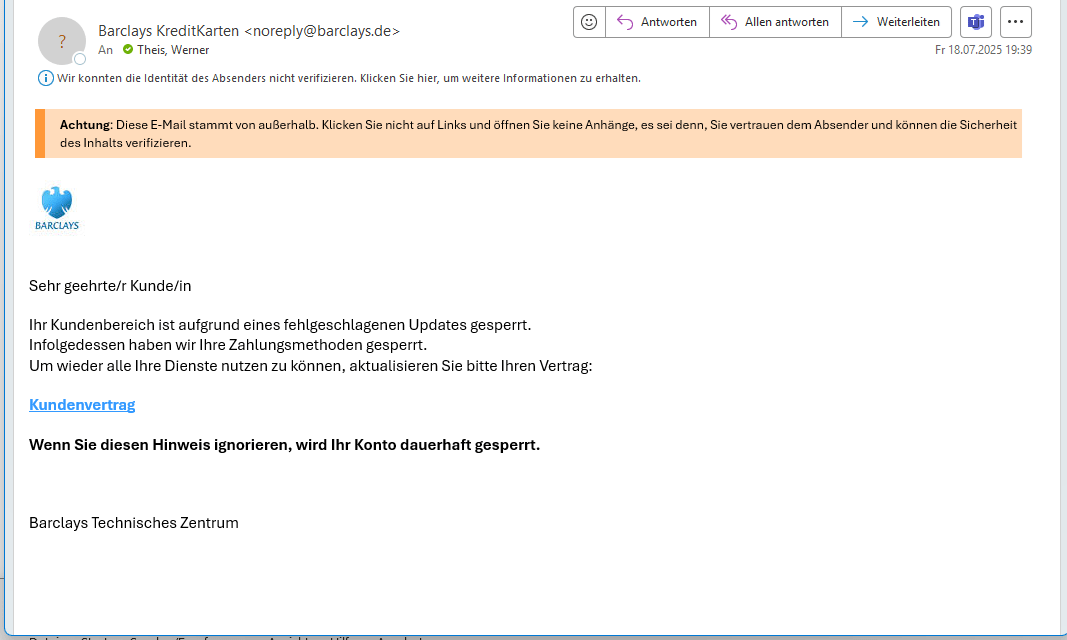The height and width of the screenshot is (640, 1067).
Task: Select the recipient name Theis, Werner
Action: tap(173, 50)
